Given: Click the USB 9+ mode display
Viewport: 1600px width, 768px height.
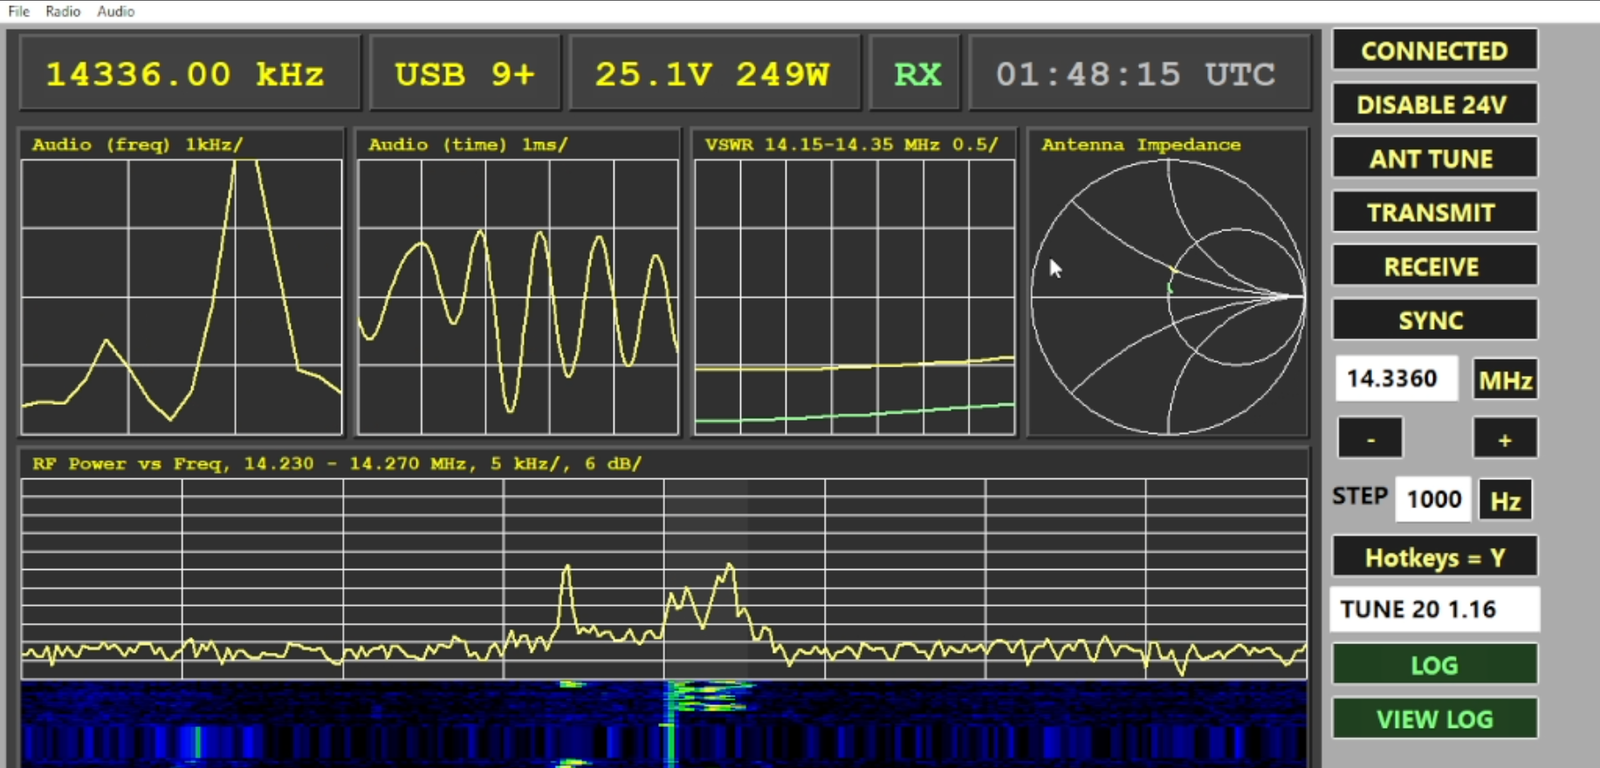Looking at the screenshot, I should tap(465, 74).
